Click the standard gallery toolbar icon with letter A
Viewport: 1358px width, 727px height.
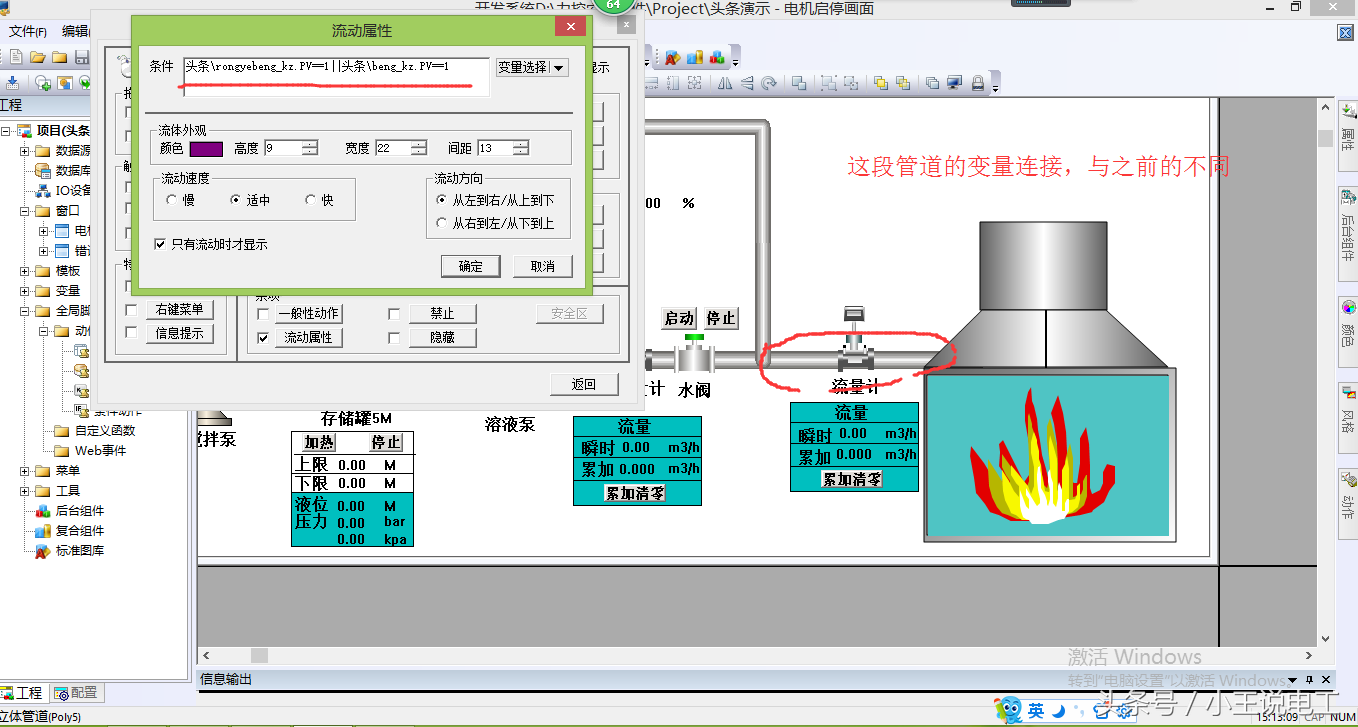[x=673, y=57]
